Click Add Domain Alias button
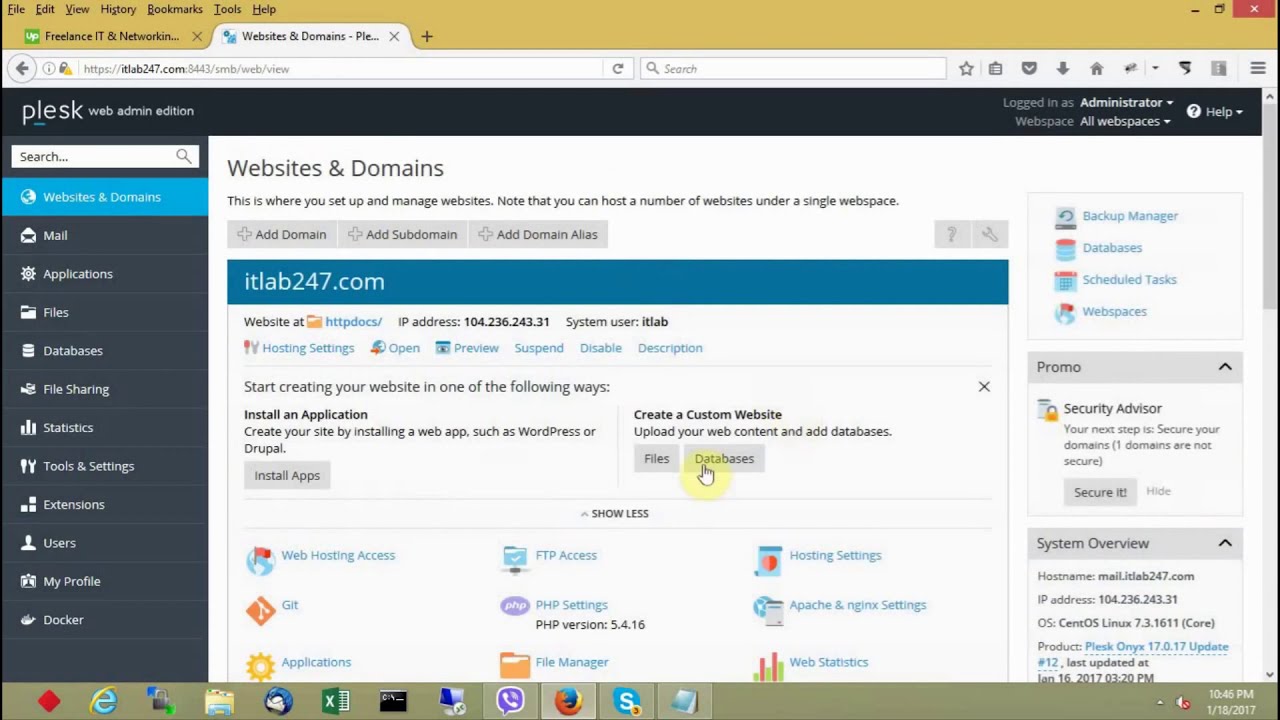Viewport: 1280px width, 720px height. [x=538, y=234]
